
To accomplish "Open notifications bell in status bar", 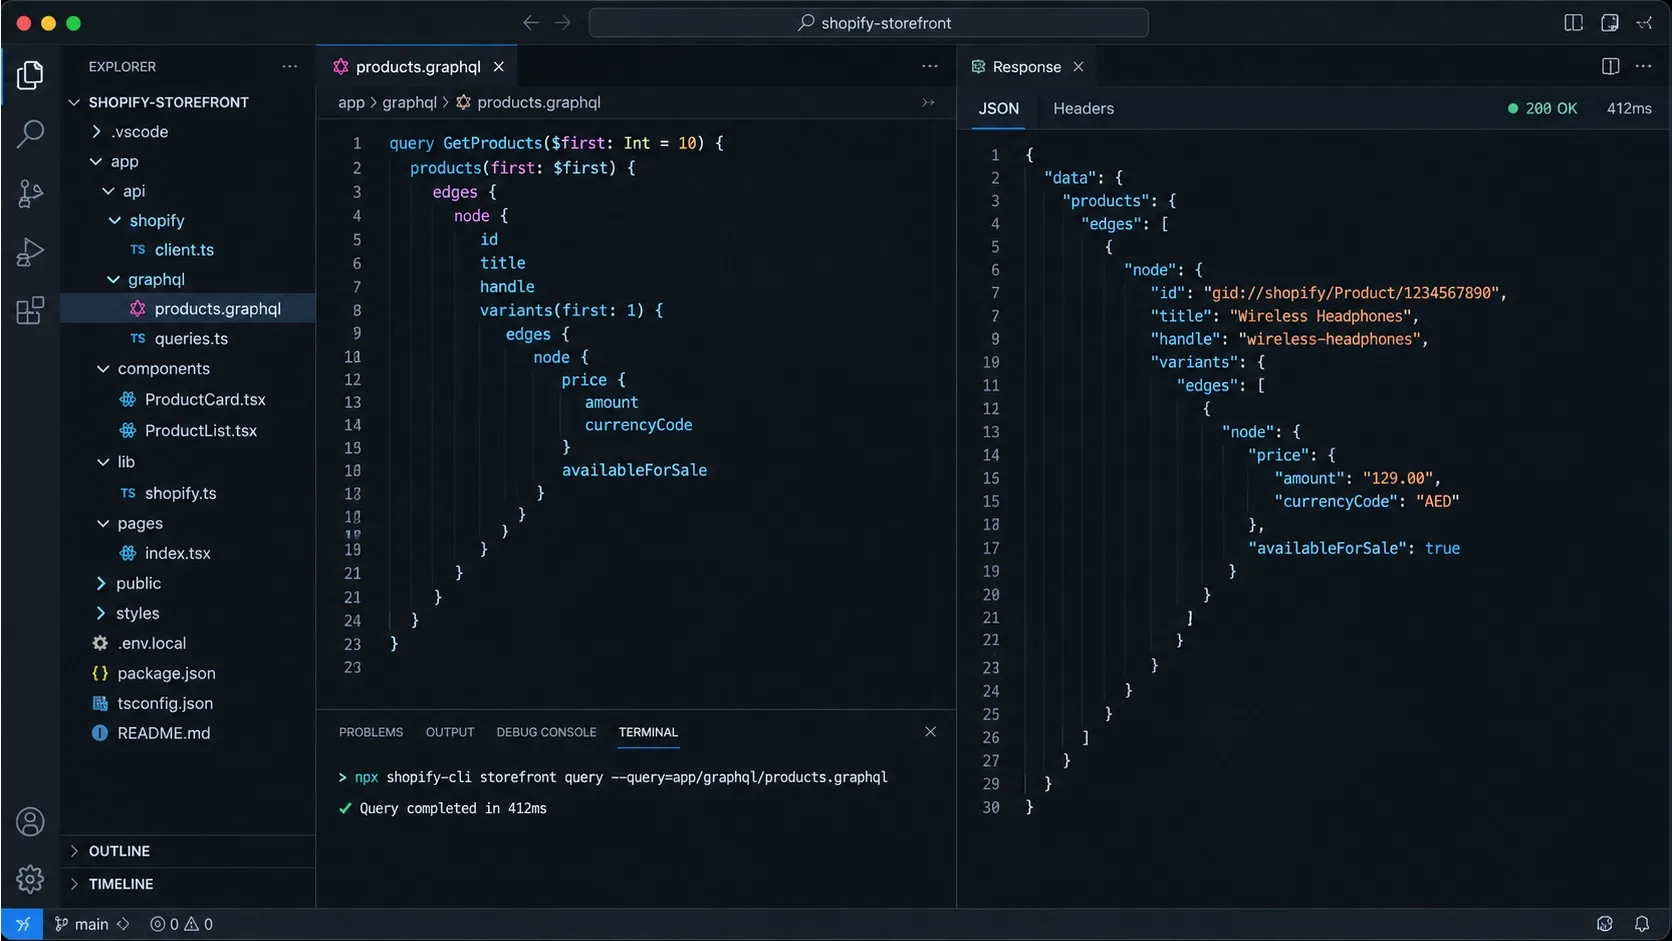I will 1642,924.
